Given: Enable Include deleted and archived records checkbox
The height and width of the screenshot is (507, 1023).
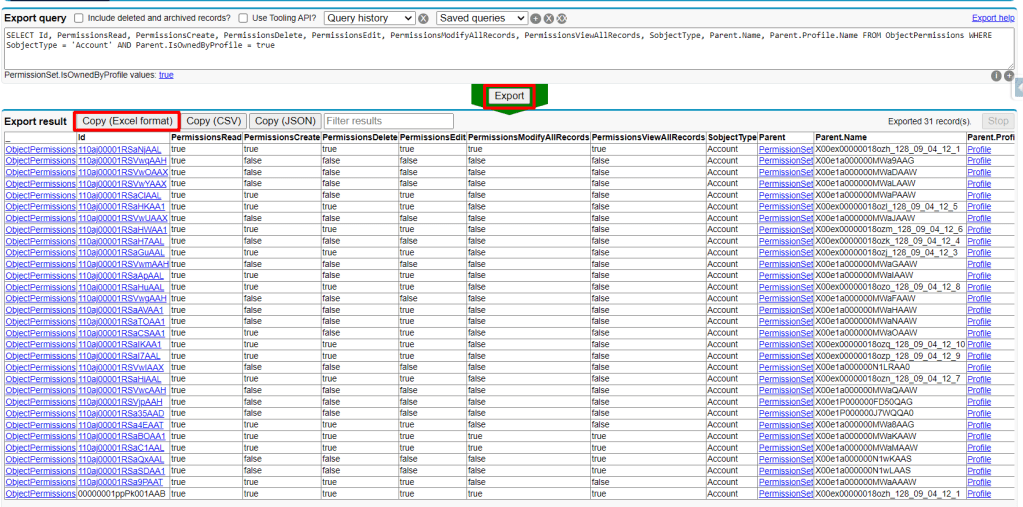Looking at the screenshot, I should click(79, 18).
